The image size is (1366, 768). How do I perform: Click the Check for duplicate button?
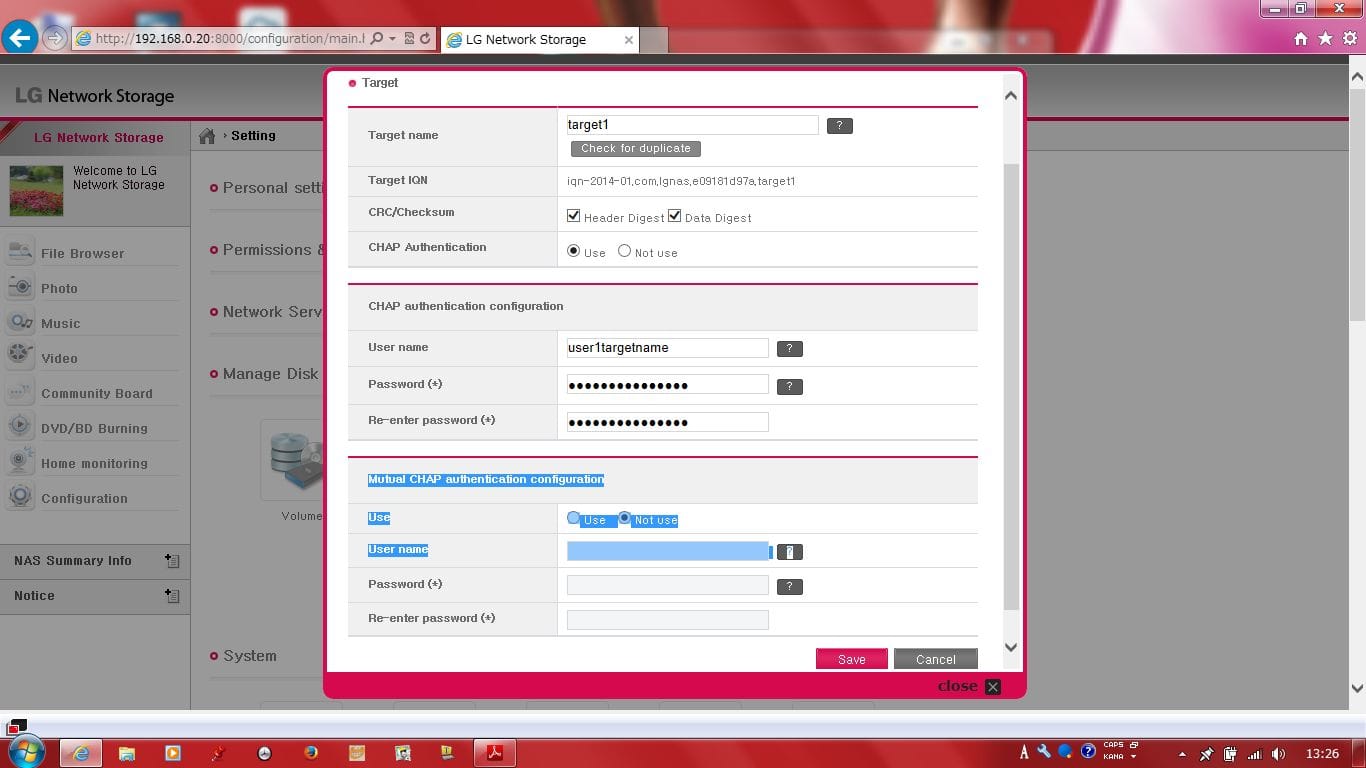(x=636, y=149)
